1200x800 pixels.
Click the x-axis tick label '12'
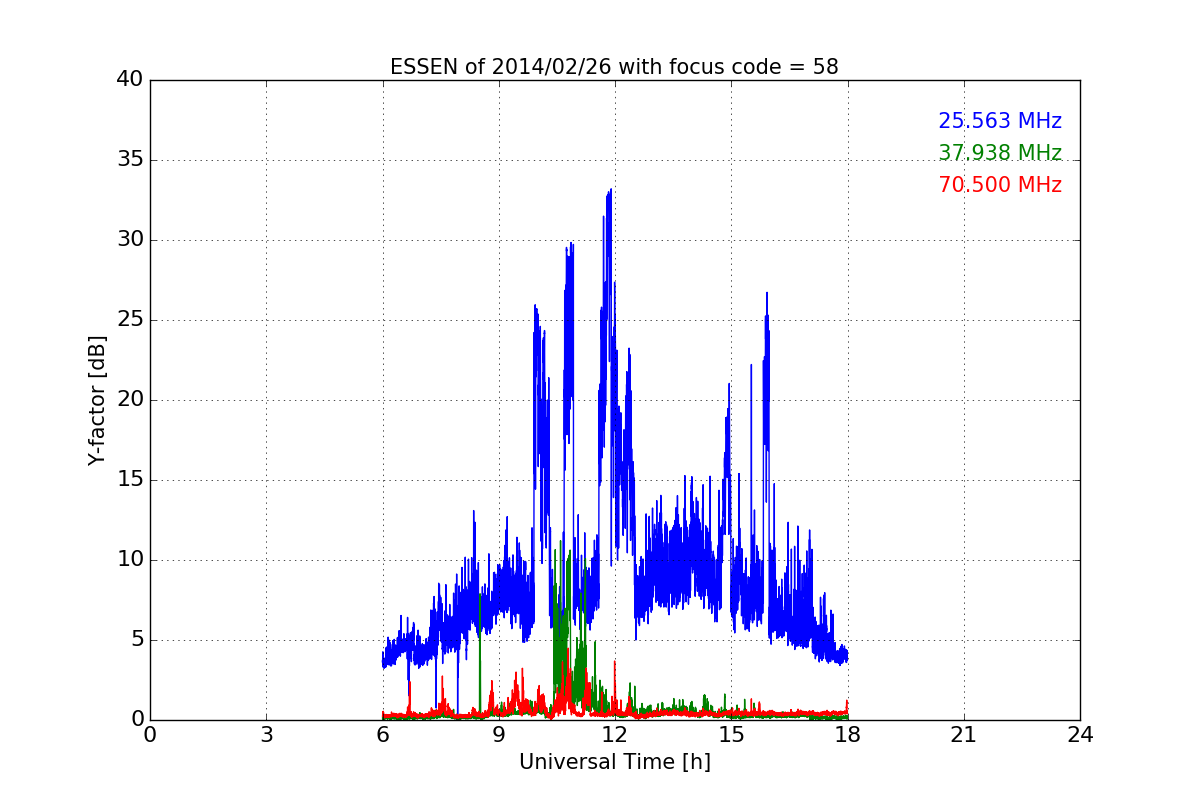click(615, 735)
